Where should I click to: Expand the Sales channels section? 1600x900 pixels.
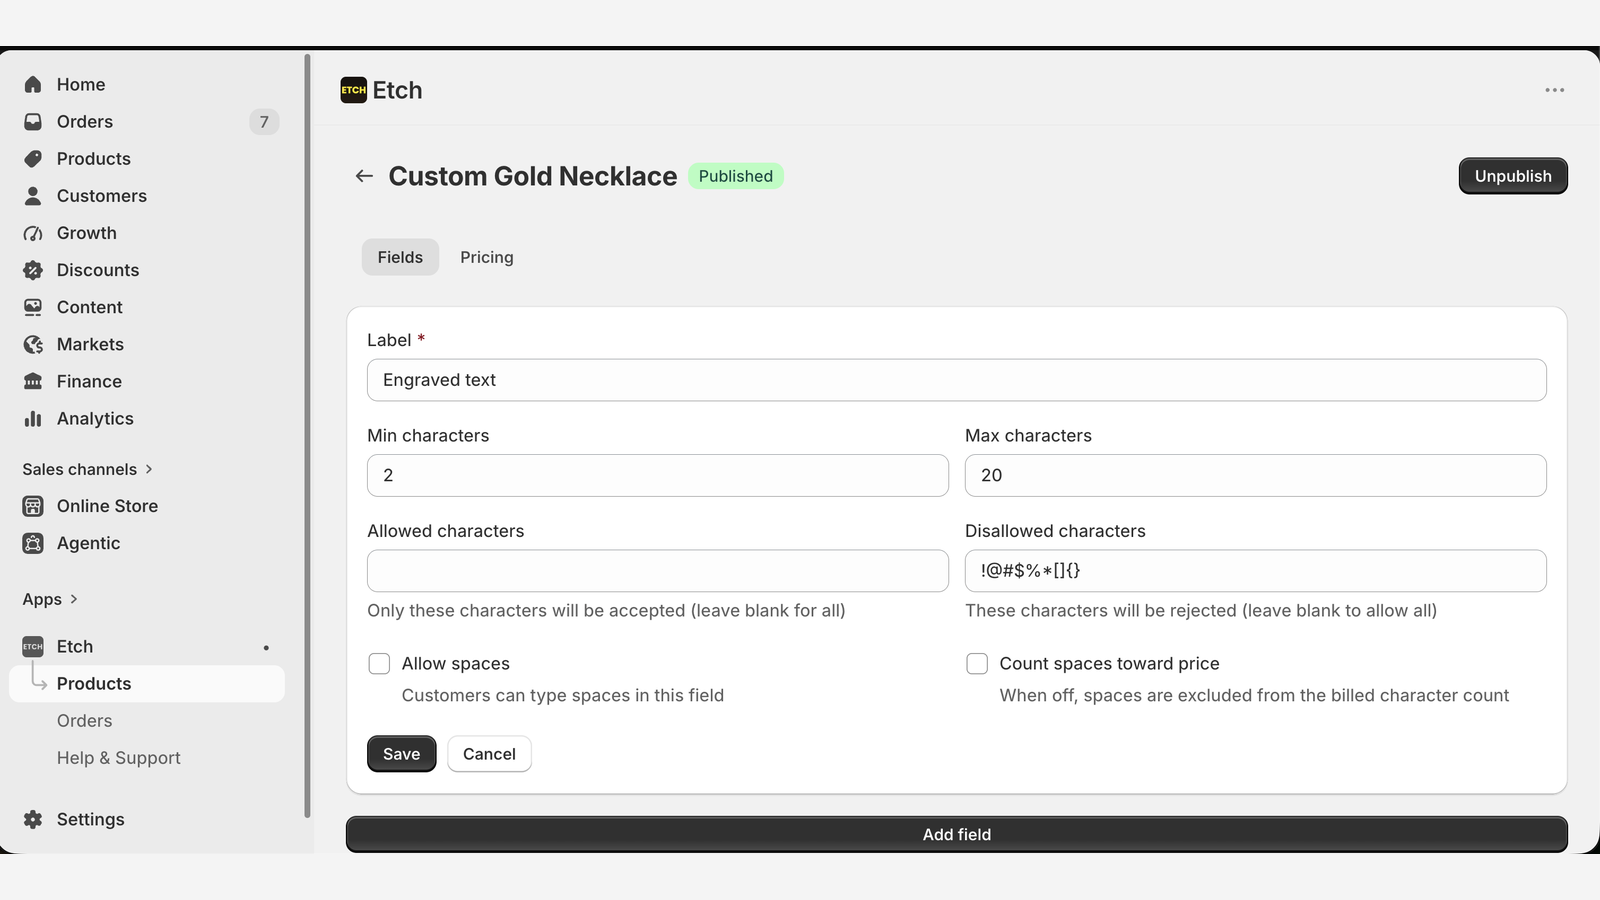coord(87,469)
